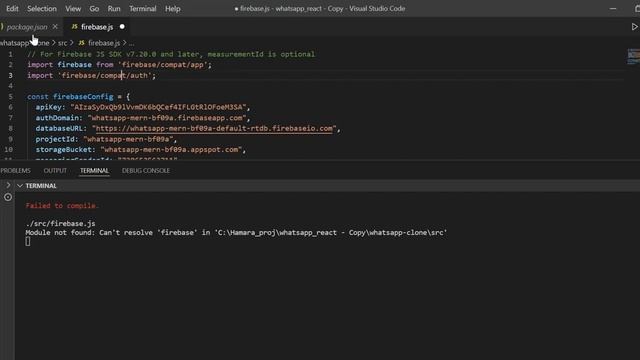The height and width of the screenshot is (360, 640).
Task: Expand the side arrow next to TERMINAL
Action: point(8,185)
